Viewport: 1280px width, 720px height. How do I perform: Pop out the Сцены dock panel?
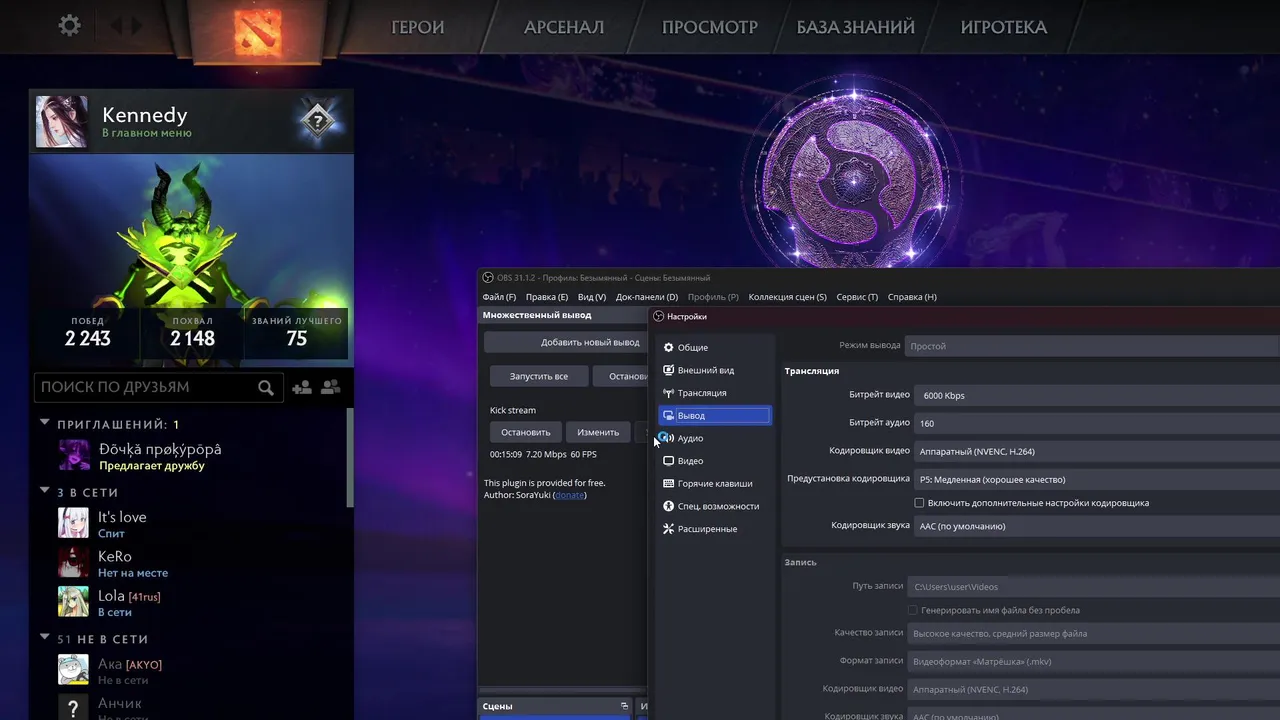point(624,706)
